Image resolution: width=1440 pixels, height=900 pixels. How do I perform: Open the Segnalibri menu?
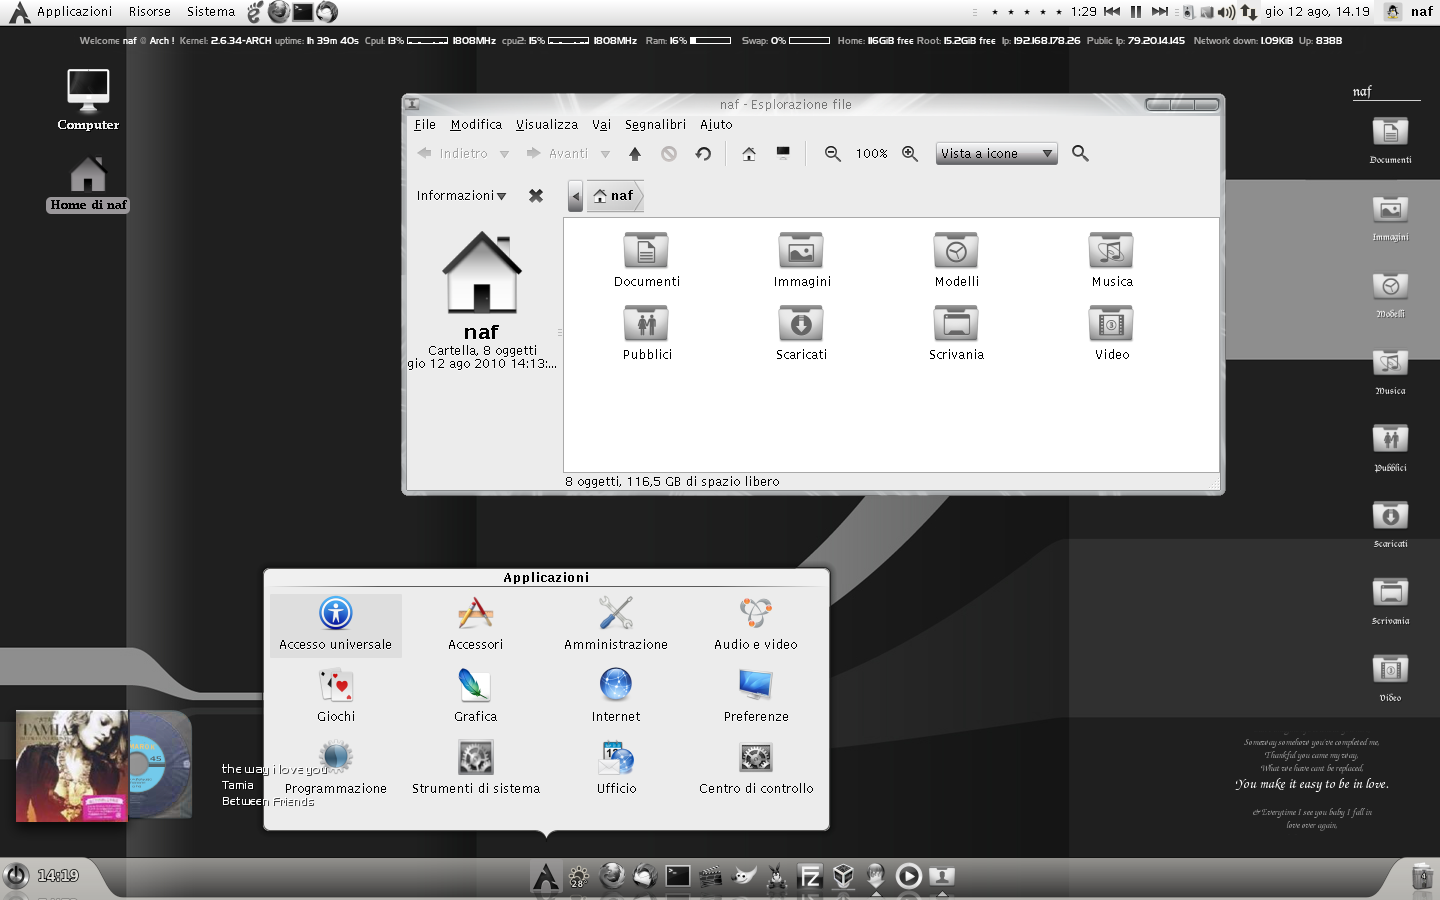(x=655, y=124)
